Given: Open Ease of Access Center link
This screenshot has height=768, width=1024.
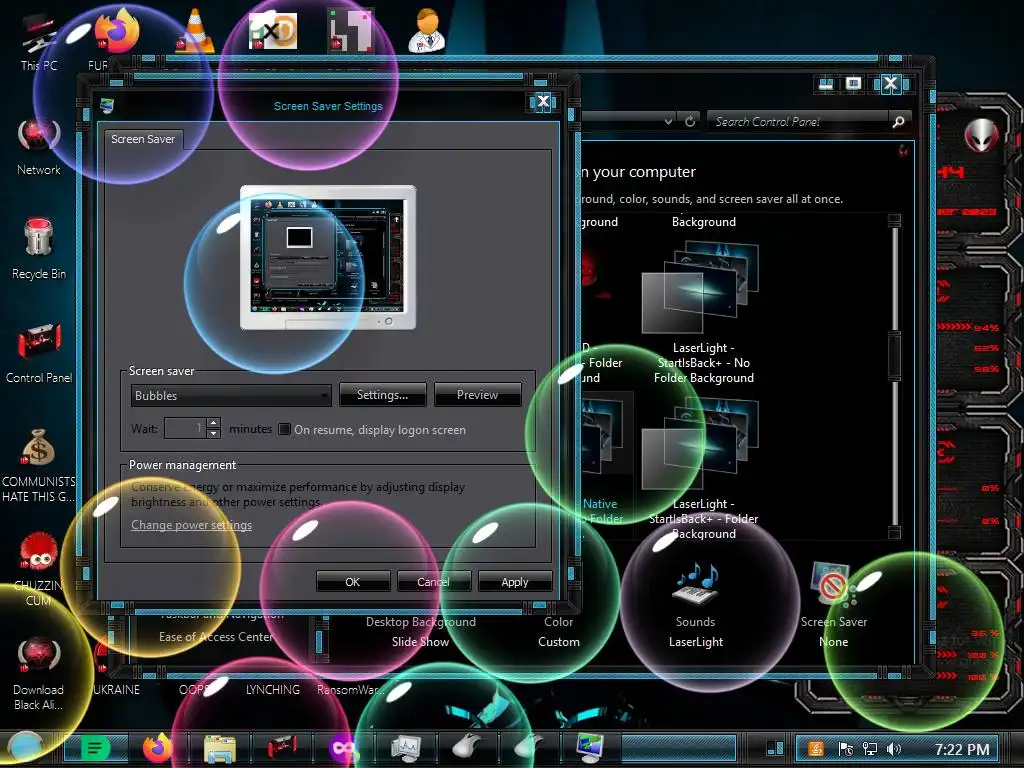Looking at the screenshot, I should point(216,637).
